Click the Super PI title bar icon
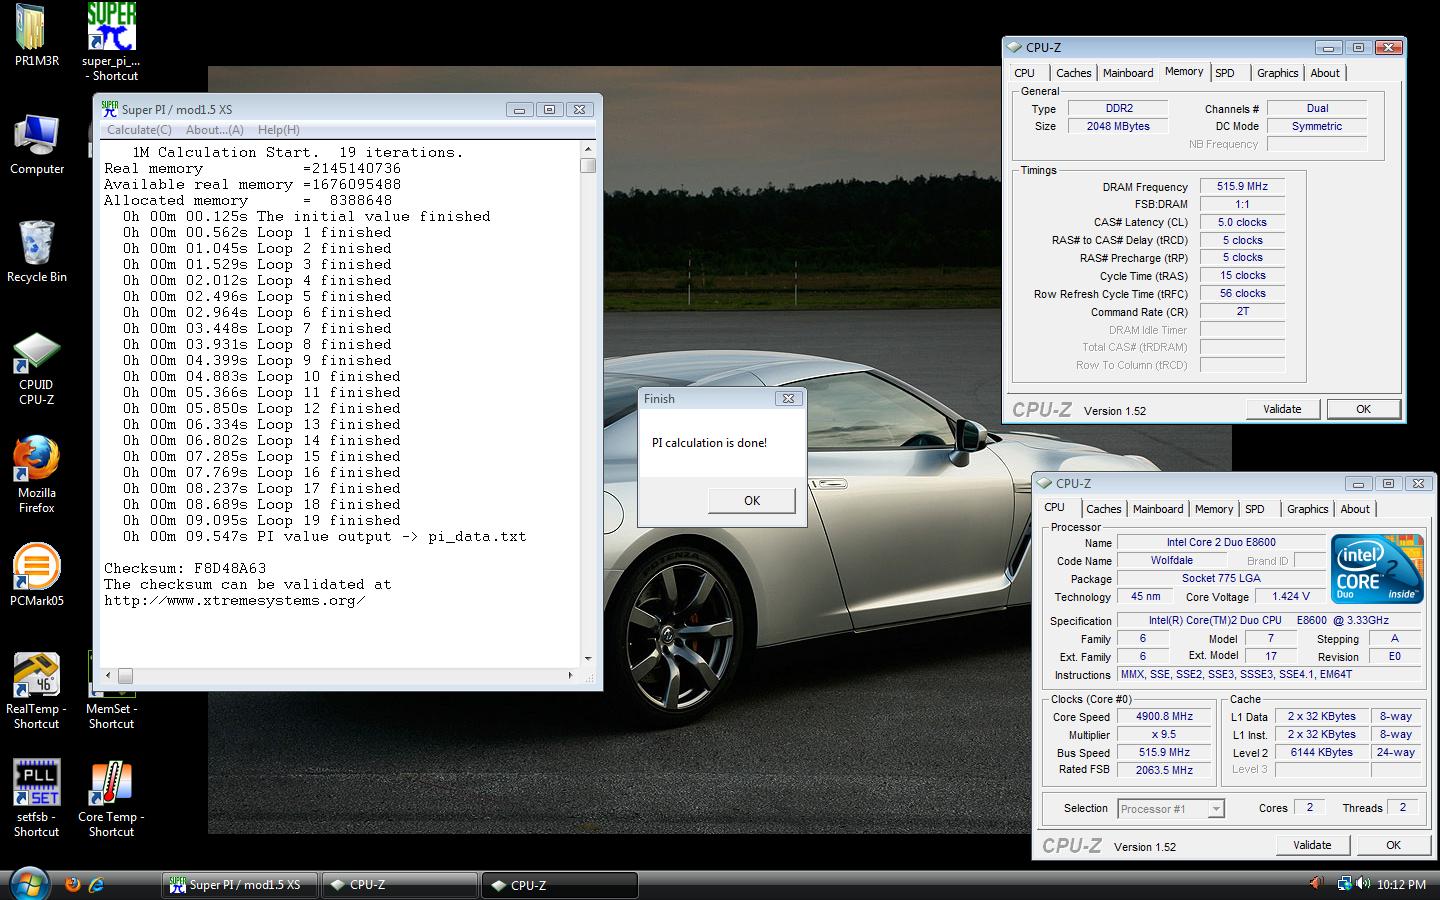 (x=110, y=109)
